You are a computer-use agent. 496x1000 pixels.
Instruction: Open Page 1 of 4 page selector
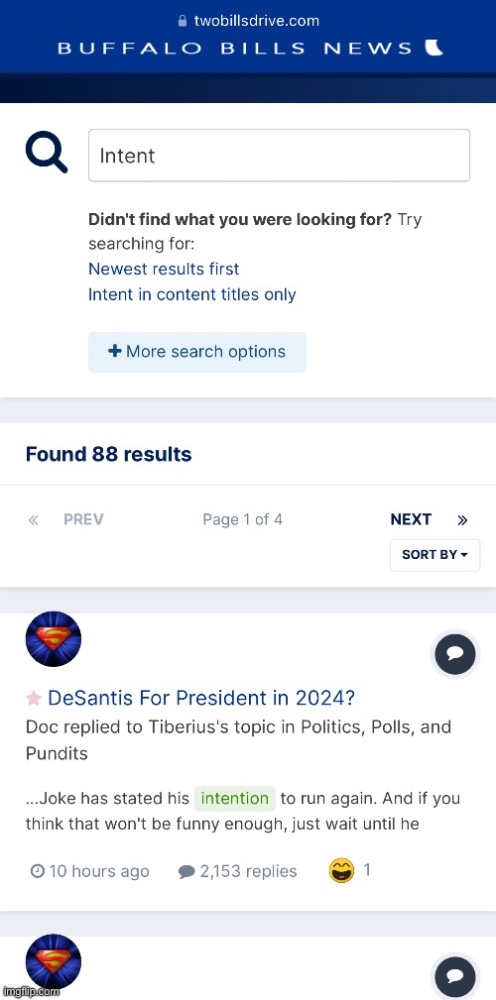tap(242, 520)
